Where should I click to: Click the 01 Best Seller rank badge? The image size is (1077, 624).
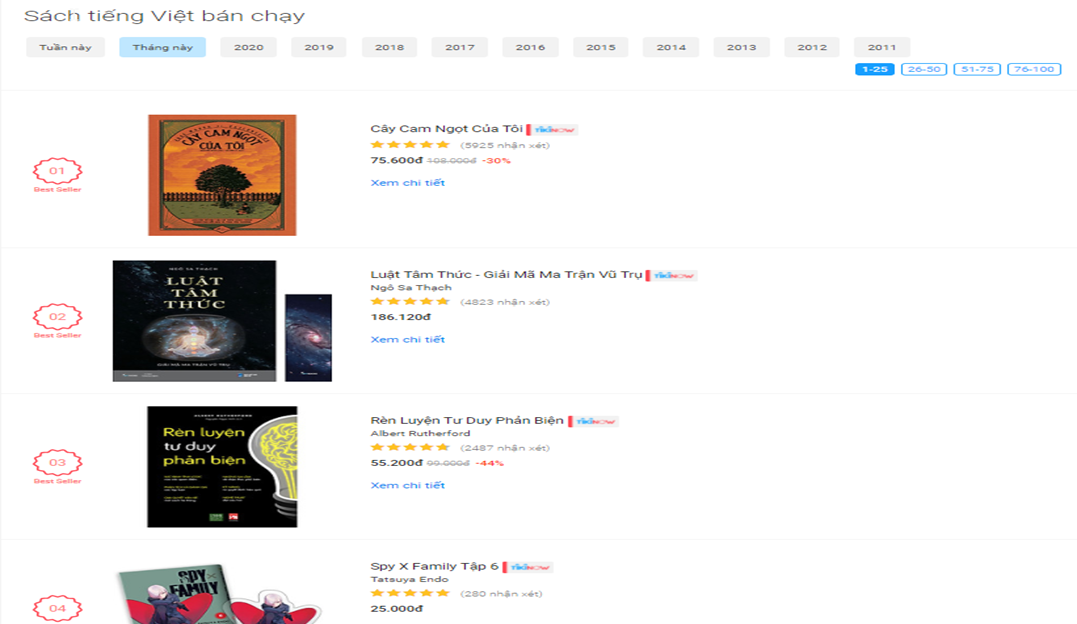pos(58,175)
